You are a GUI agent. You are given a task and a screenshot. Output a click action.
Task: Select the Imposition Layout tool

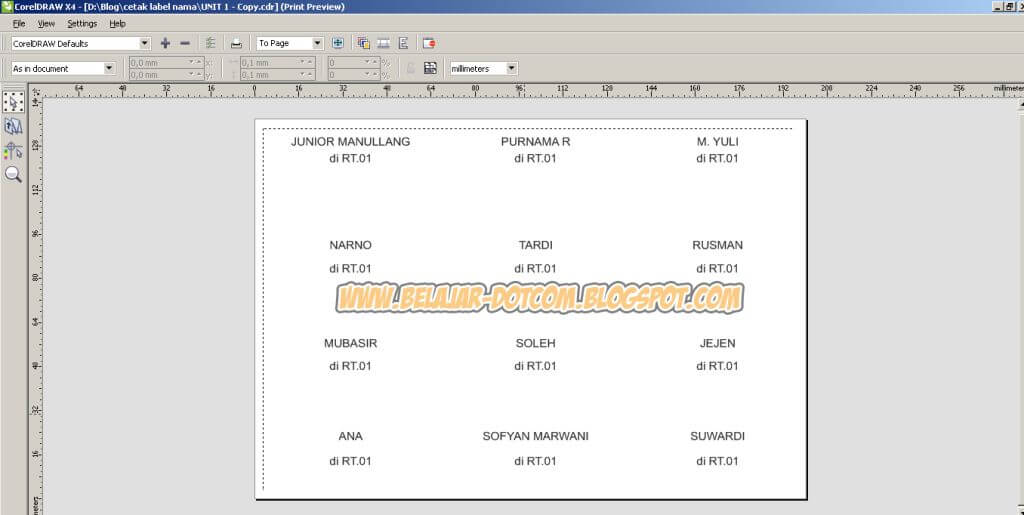click(x=14, y=126)
